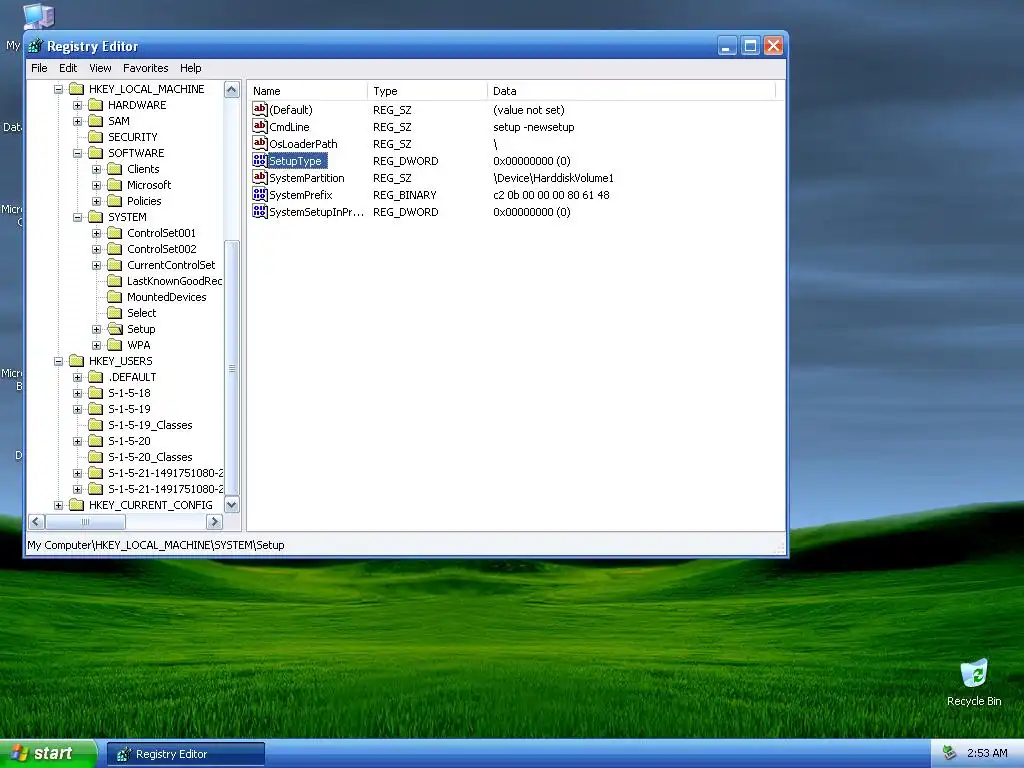Click the SystemPrefix binary value icon
The image size is (1024, 768).
260,195
